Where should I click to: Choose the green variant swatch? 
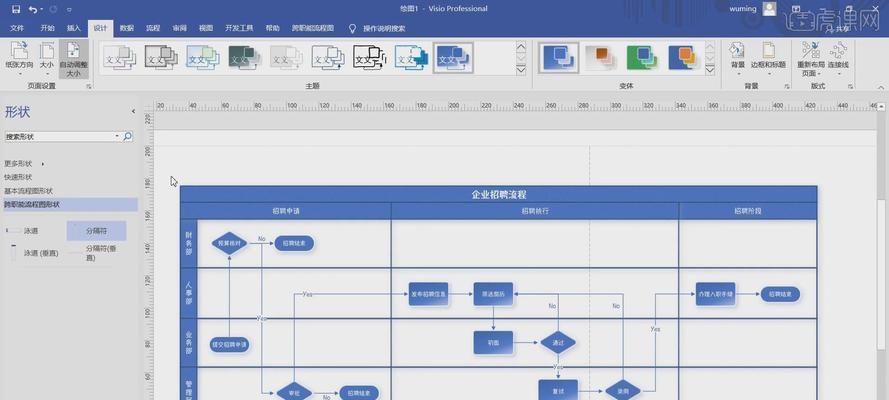click(642, 58)
